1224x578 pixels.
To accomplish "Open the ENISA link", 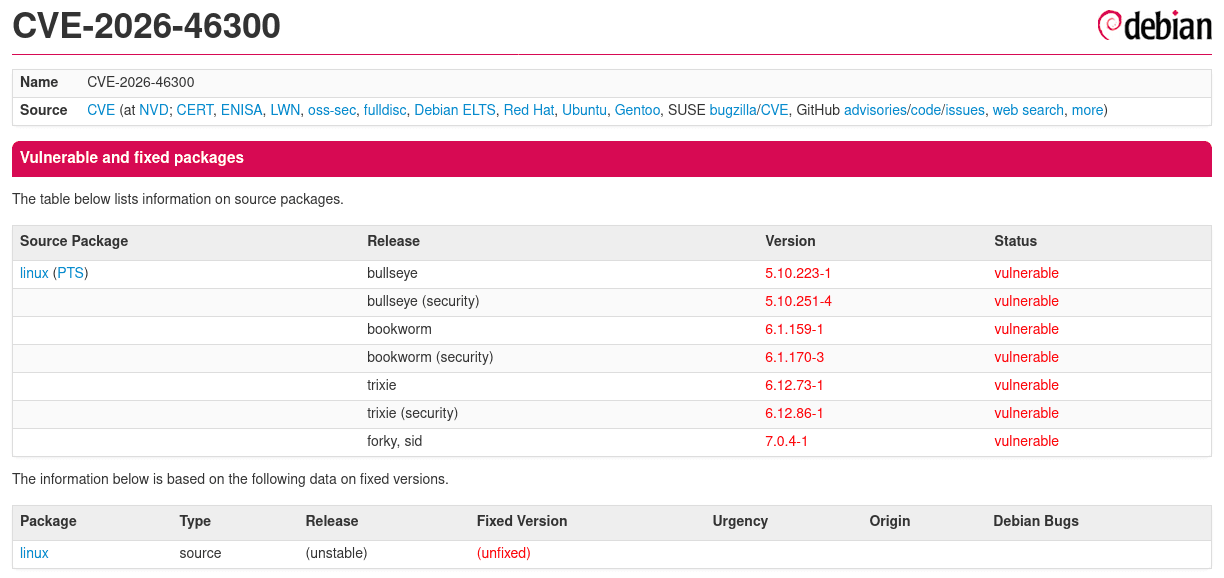I will pyautogui.click(x=241, y=110).
